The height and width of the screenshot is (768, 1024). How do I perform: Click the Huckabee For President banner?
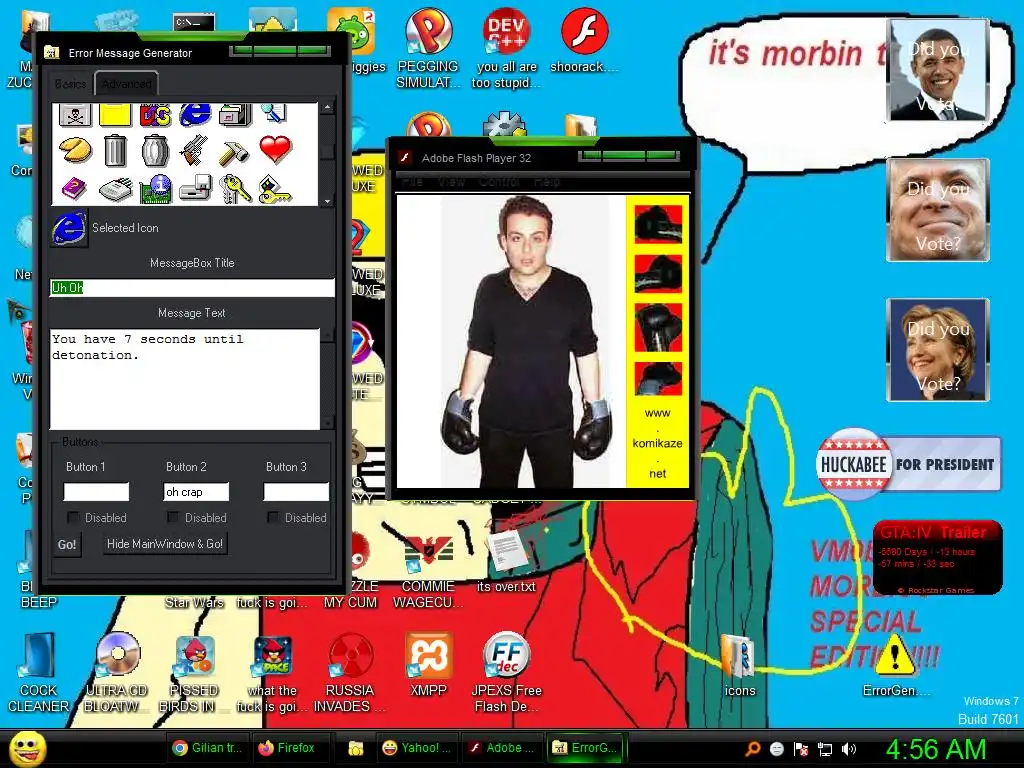pos(908,464)
